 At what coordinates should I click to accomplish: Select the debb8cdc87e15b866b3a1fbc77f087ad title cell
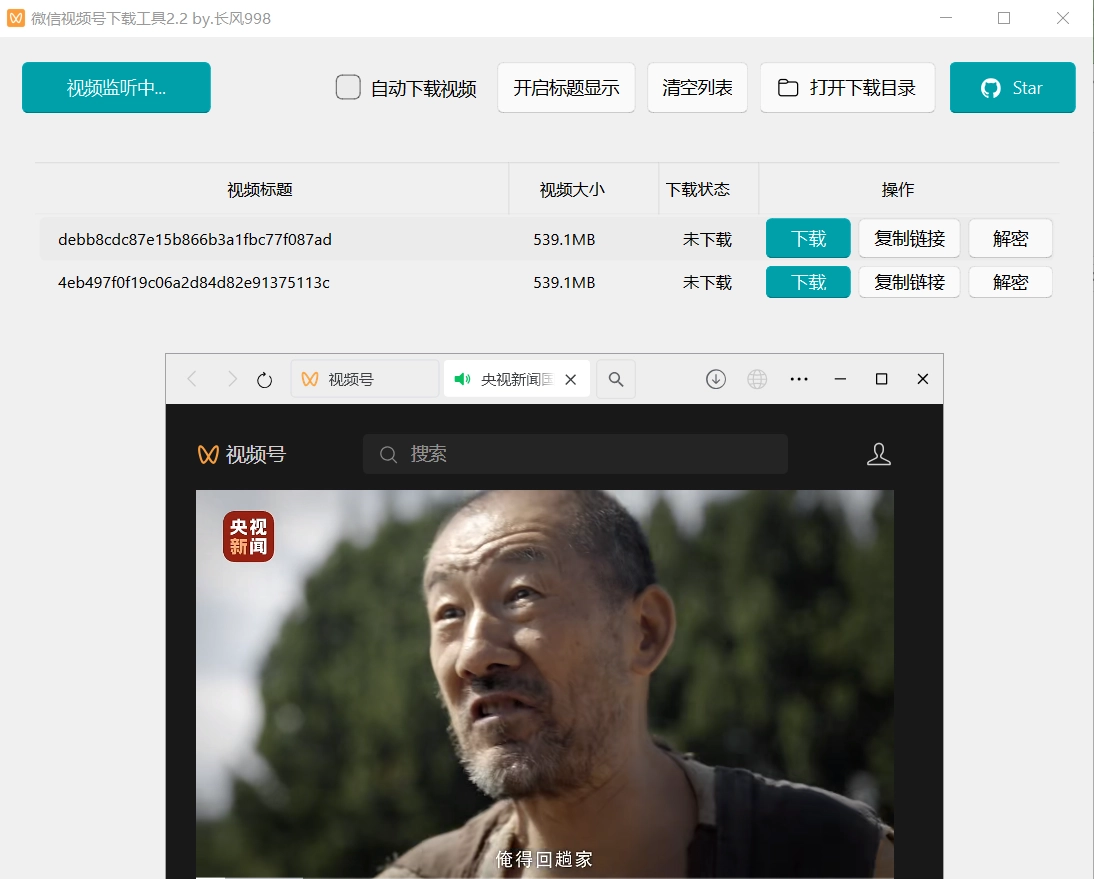pyautogui.click(x=195, y=239)
